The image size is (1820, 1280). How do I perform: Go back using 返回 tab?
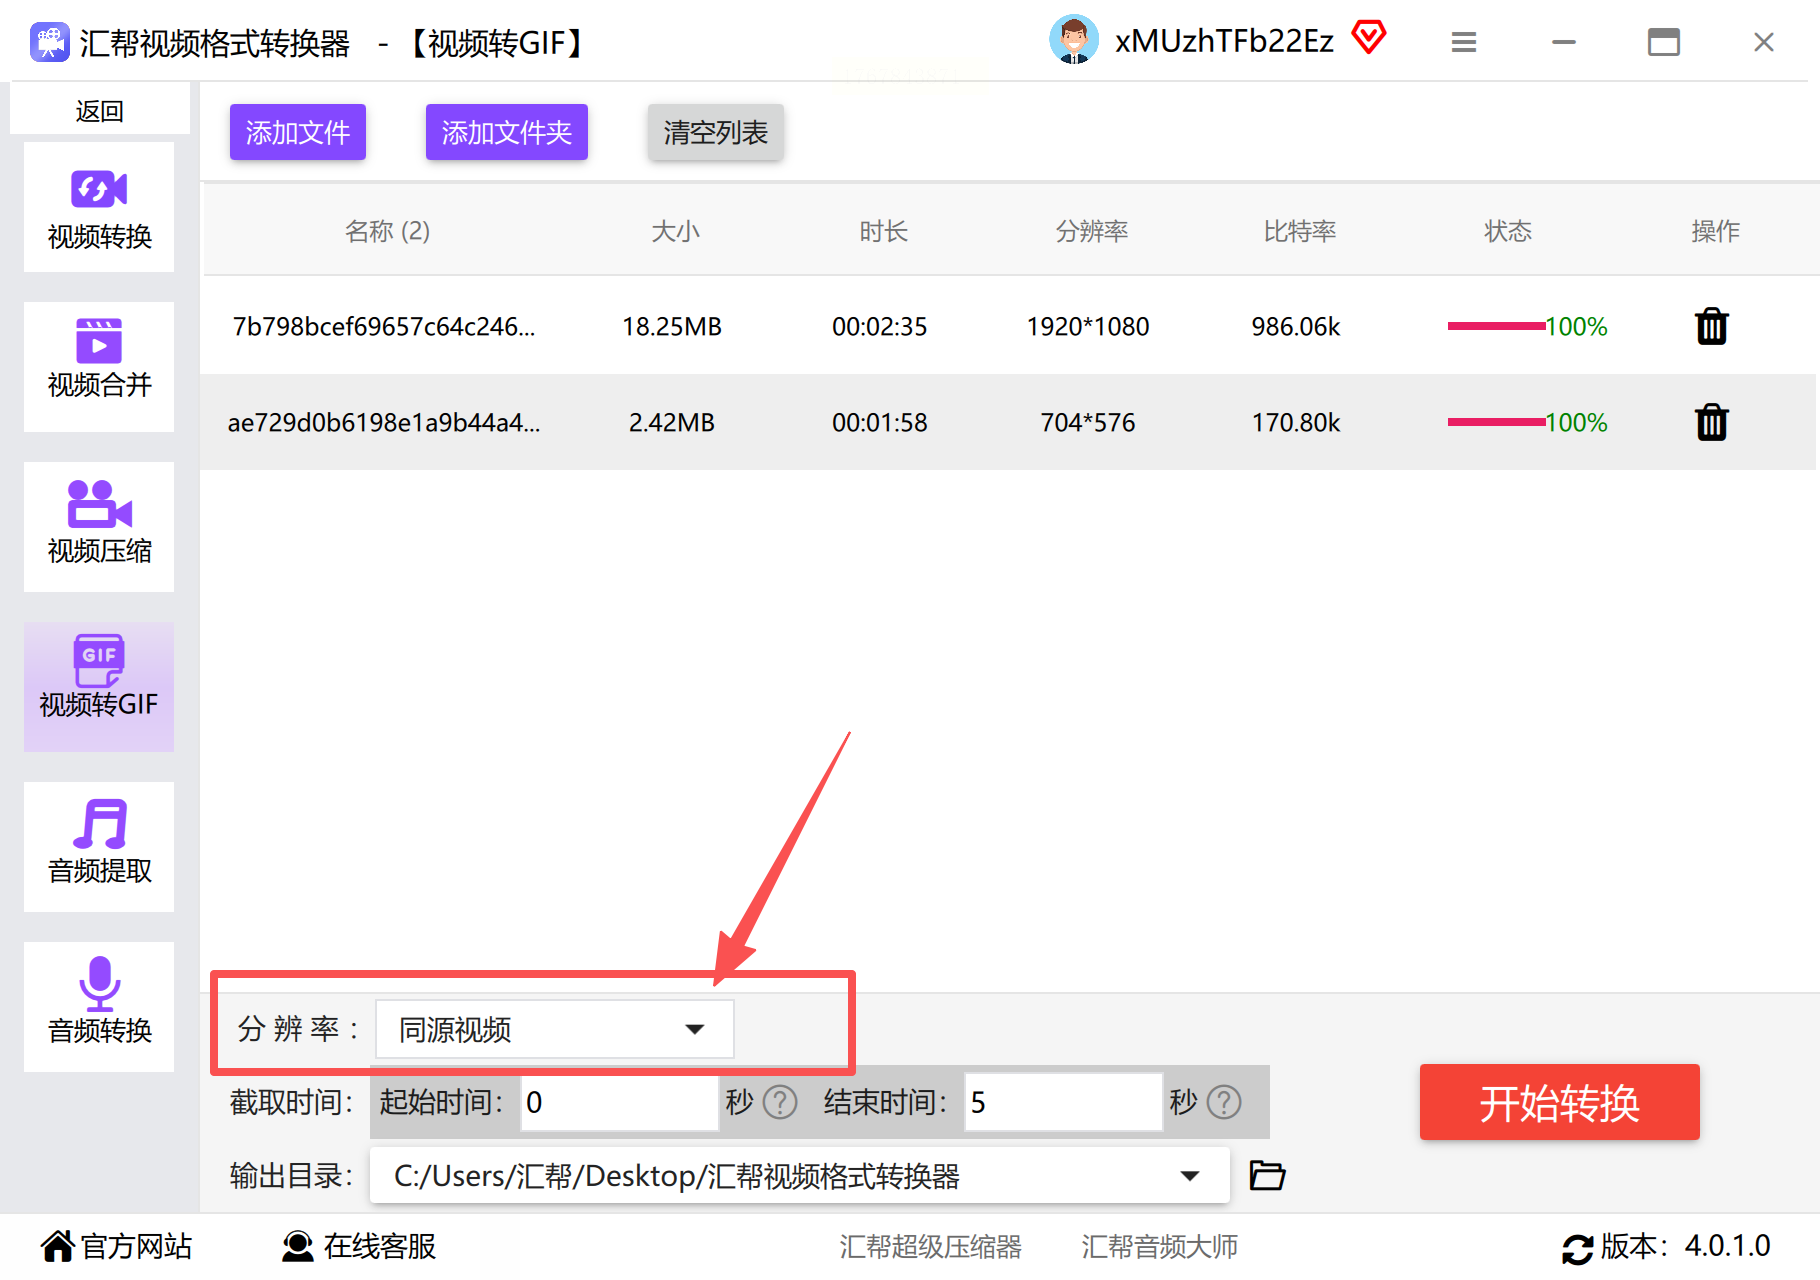[99, 110]
